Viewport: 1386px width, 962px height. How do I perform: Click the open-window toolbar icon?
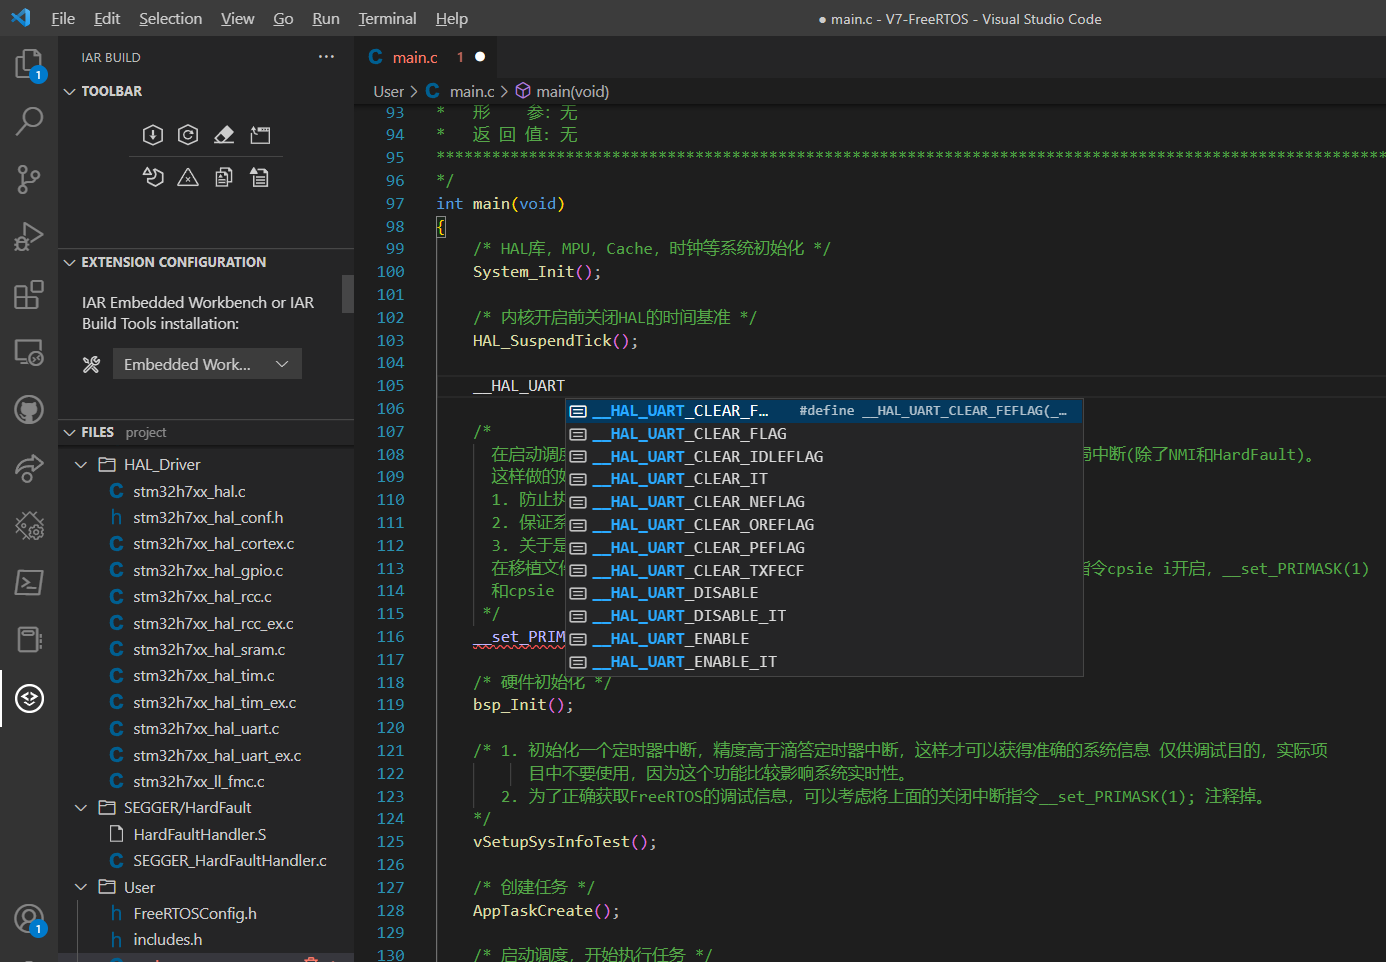coord(260,135)
